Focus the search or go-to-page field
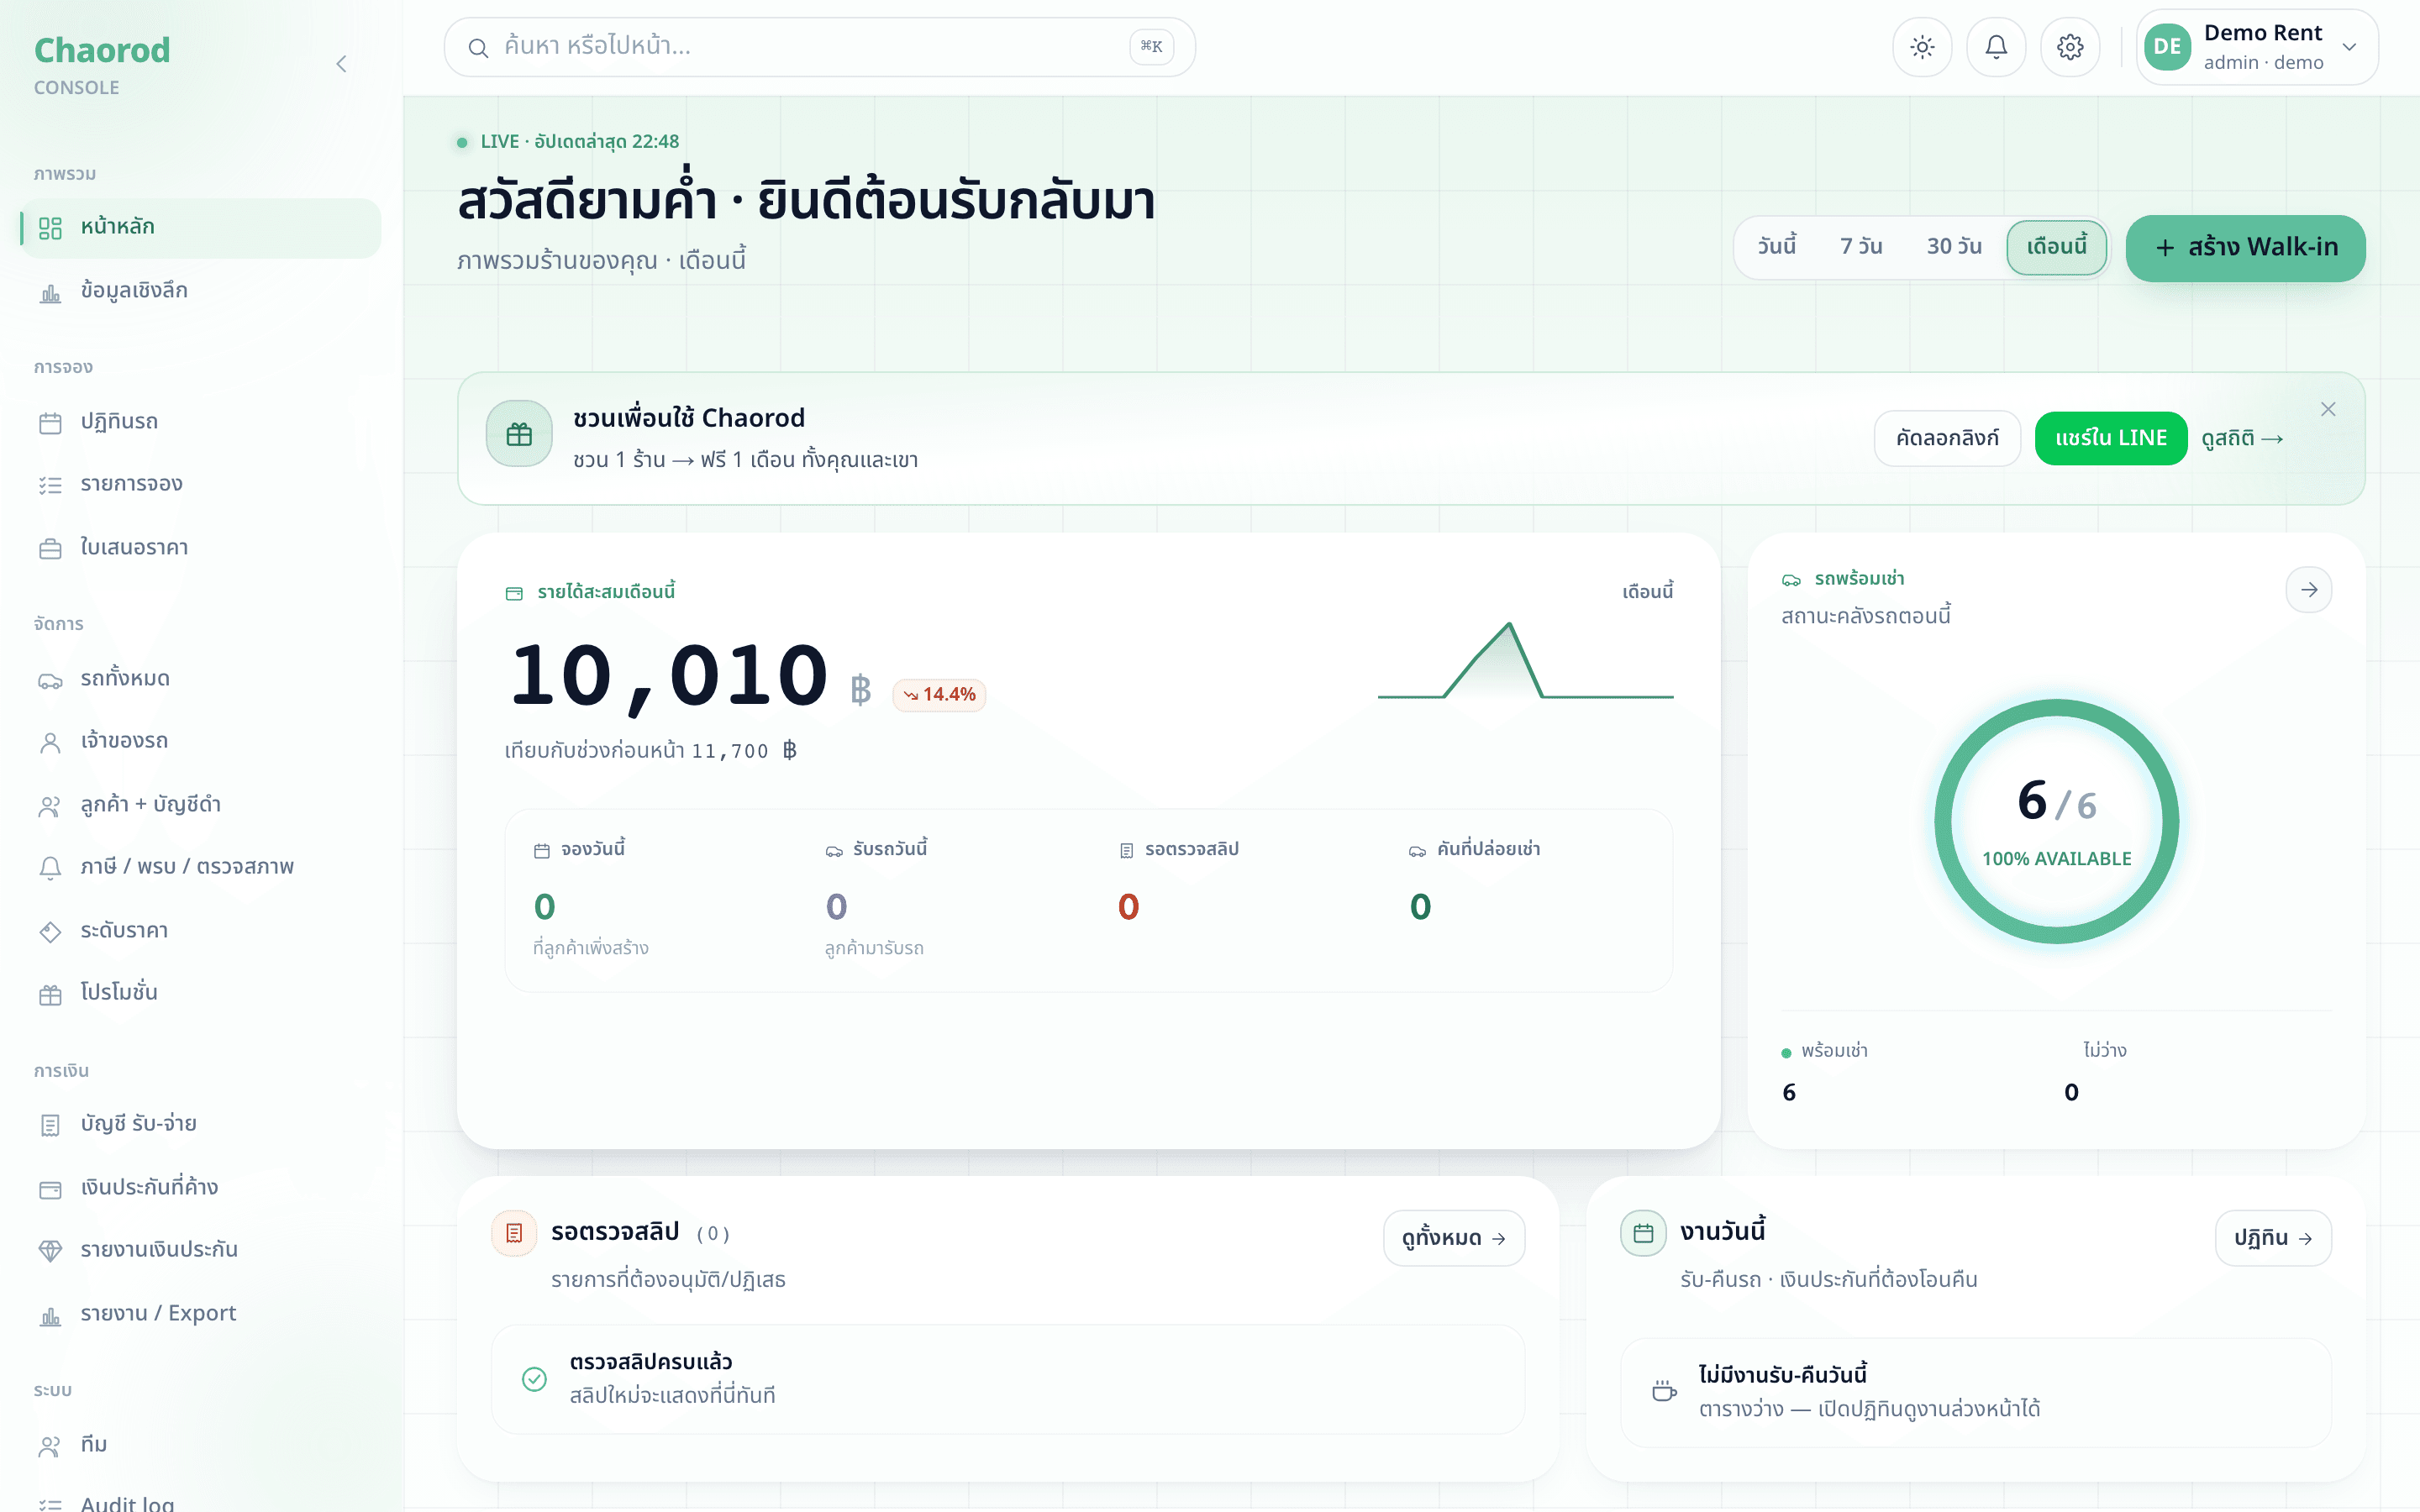Screen dimensions: 2420x1512 click(819, 47)
